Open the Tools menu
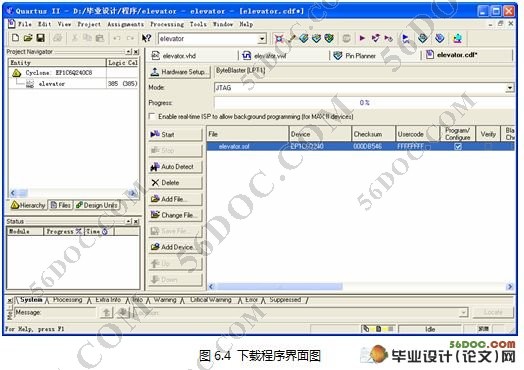524x370 pixels. point(198,24)
